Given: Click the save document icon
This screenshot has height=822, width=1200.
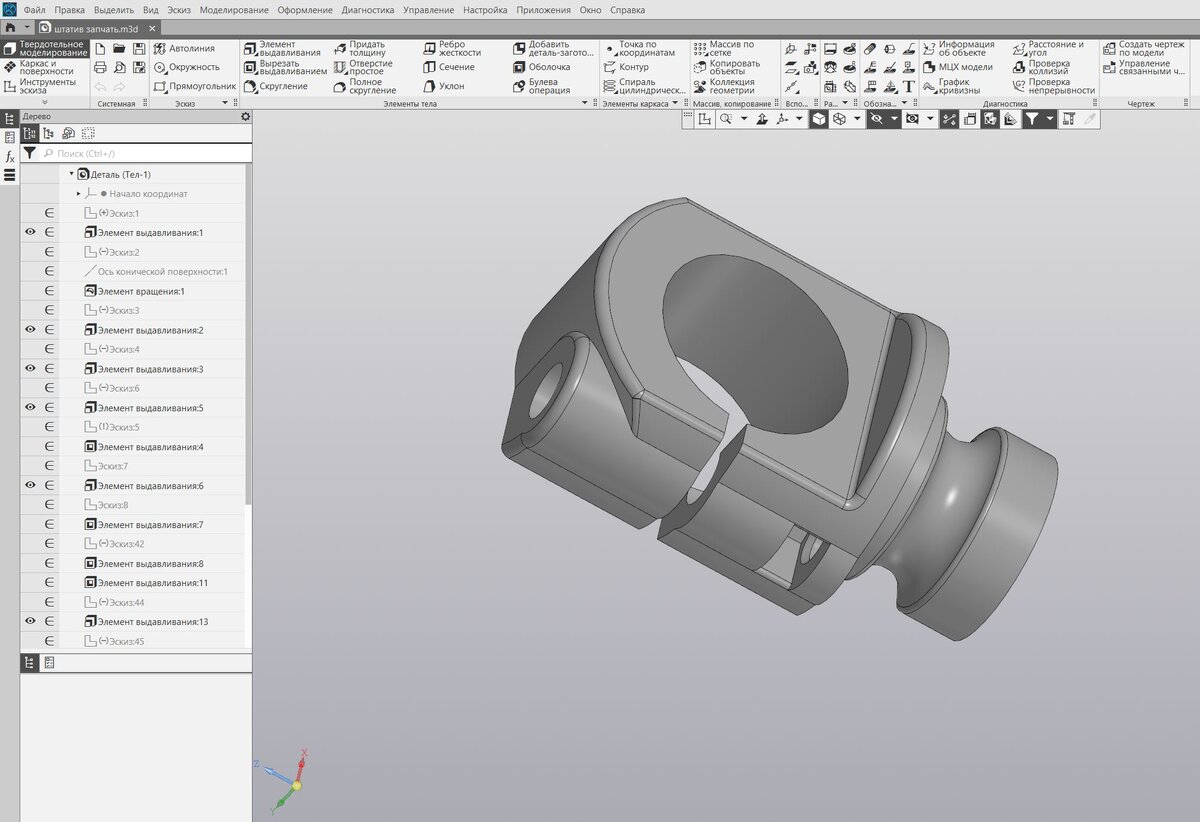Looking at the screenshot, I should pyautogui.click(x=138, y=48).
